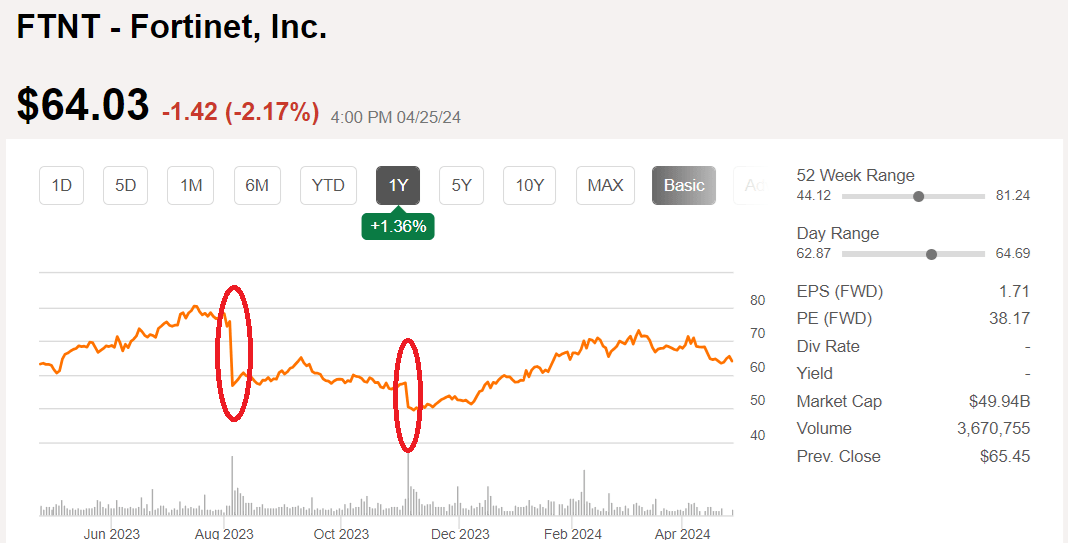Click the 52 Week Range slider handle
1068x543 pixels.
918,196
